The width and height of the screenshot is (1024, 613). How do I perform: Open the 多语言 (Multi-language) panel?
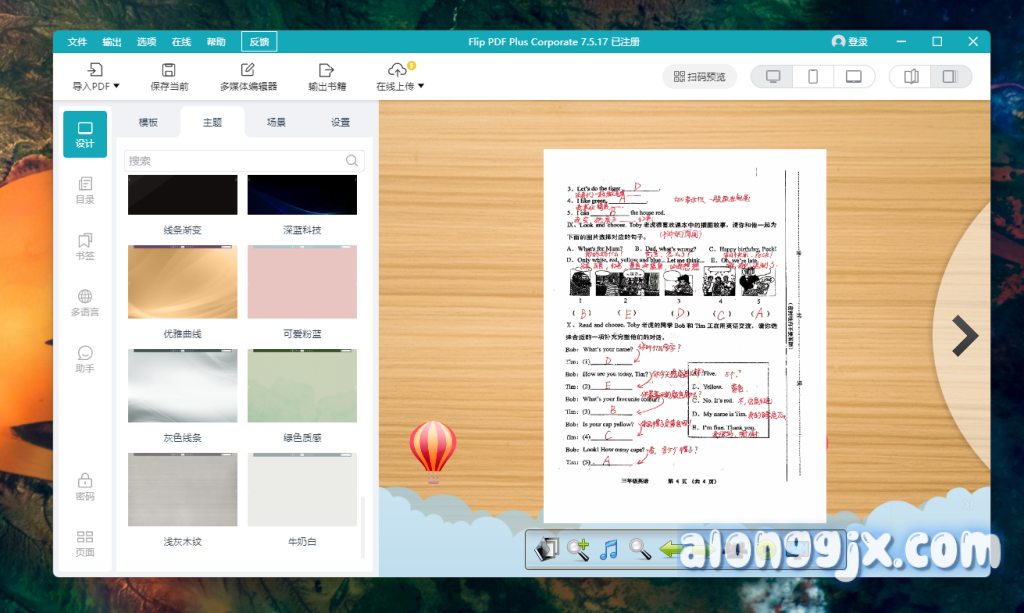[x=85, y=302]
